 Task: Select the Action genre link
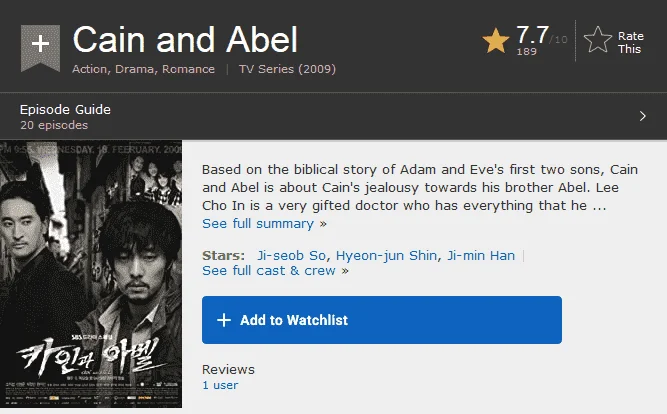pos(89,69)
